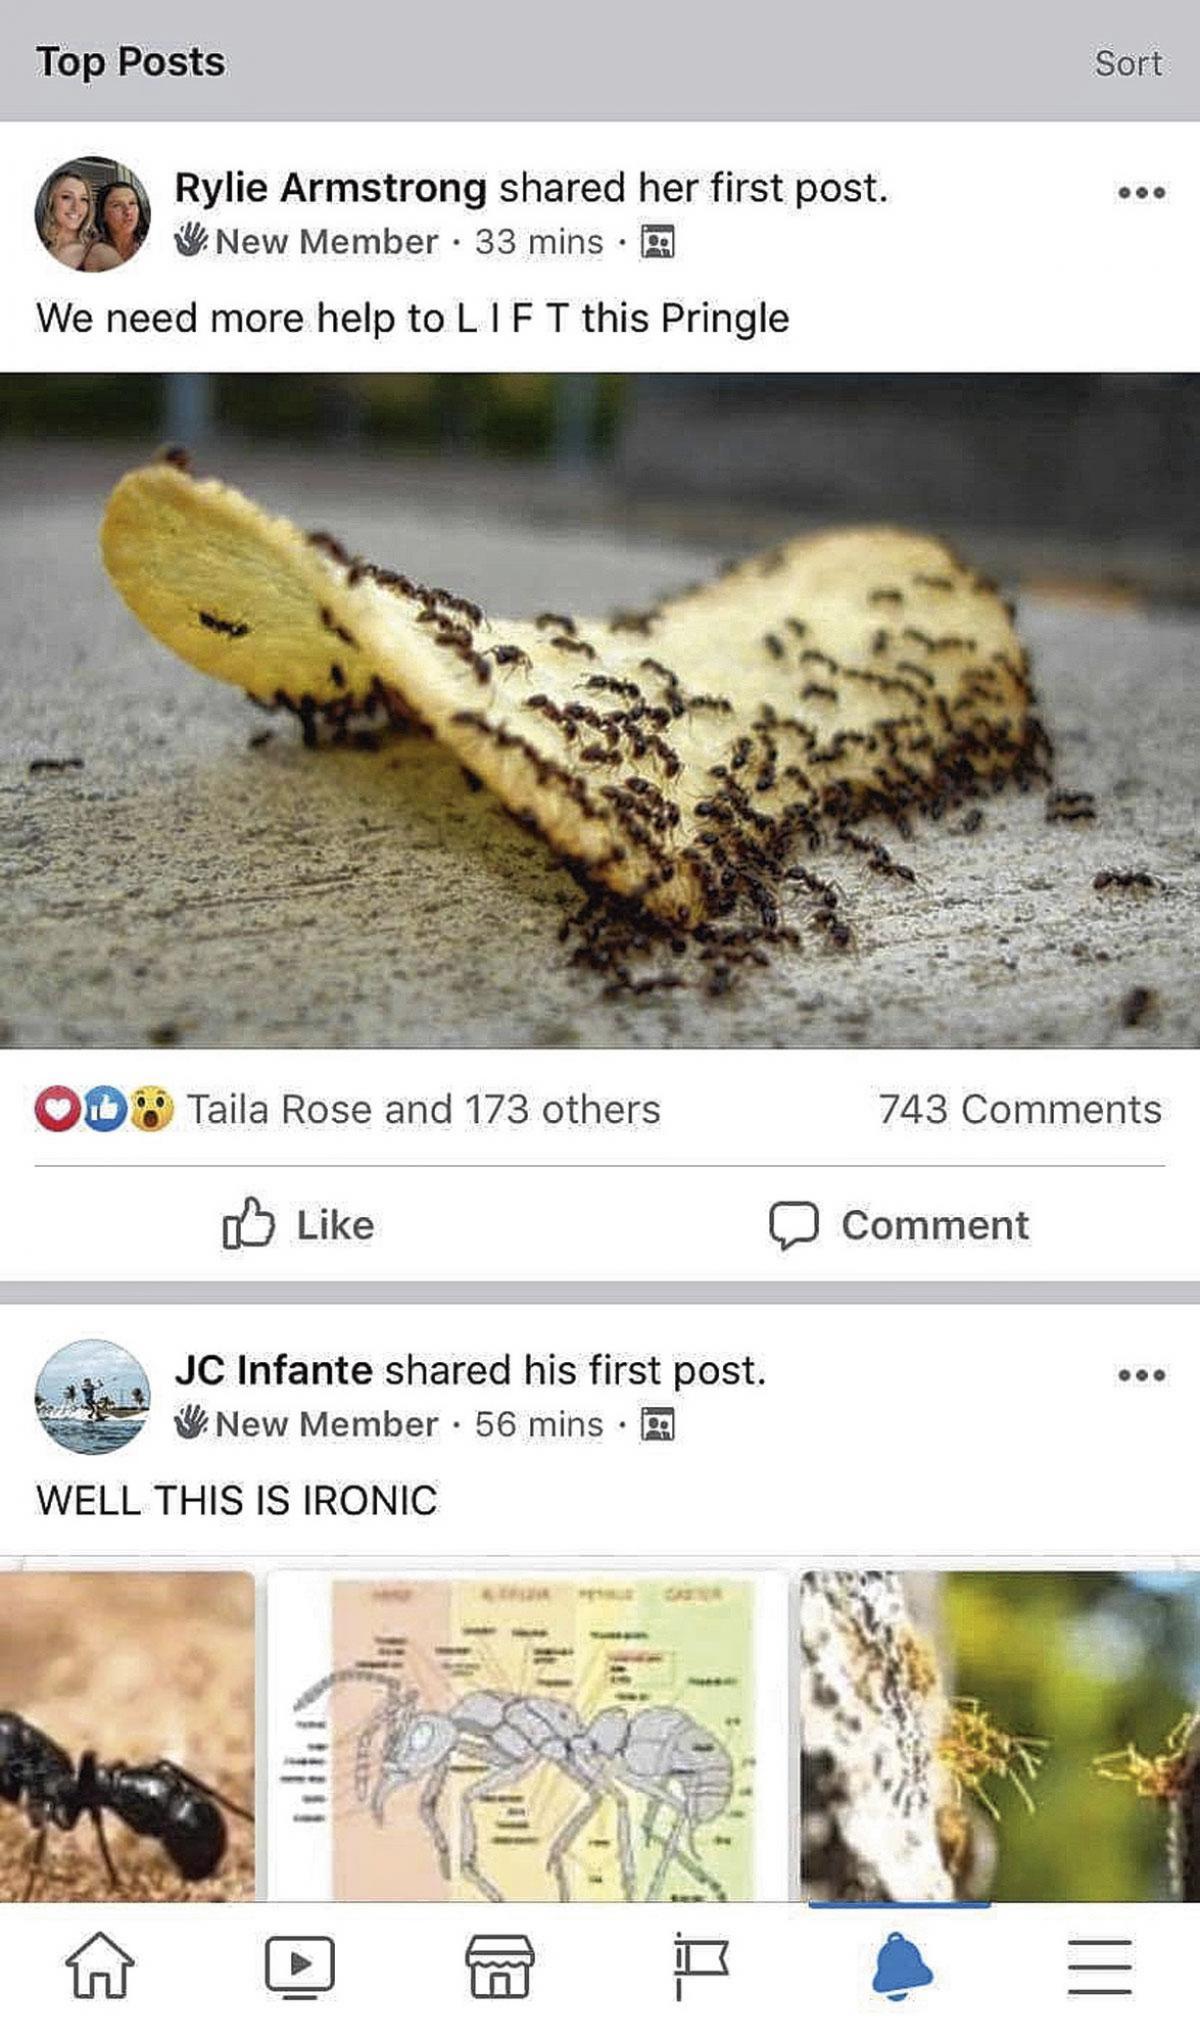The width and height of the screenshot is (1200, 2042).
Task: Open the Home feed tab
Action: click(x=99, y=1965)
